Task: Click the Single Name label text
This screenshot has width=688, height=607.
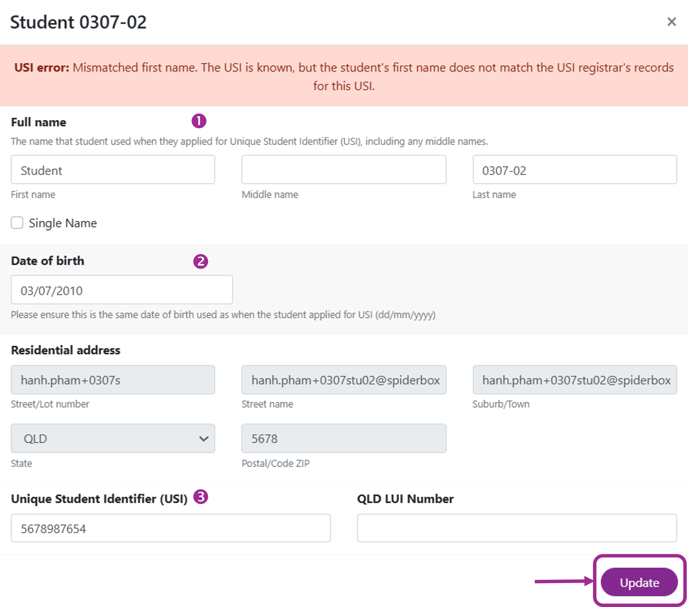Action: [63, 223]
